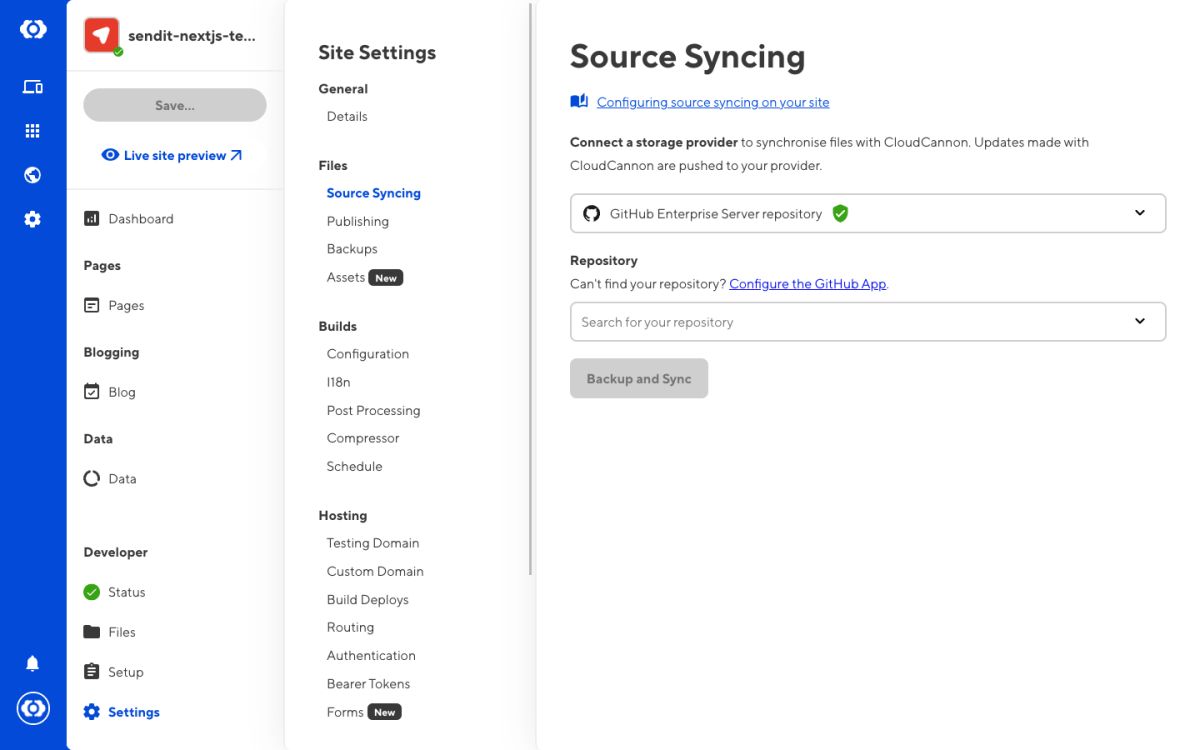Expand the storage provider dropdown
The width and height of the screenshot is (1200, 750).
tap(1139, 213)
